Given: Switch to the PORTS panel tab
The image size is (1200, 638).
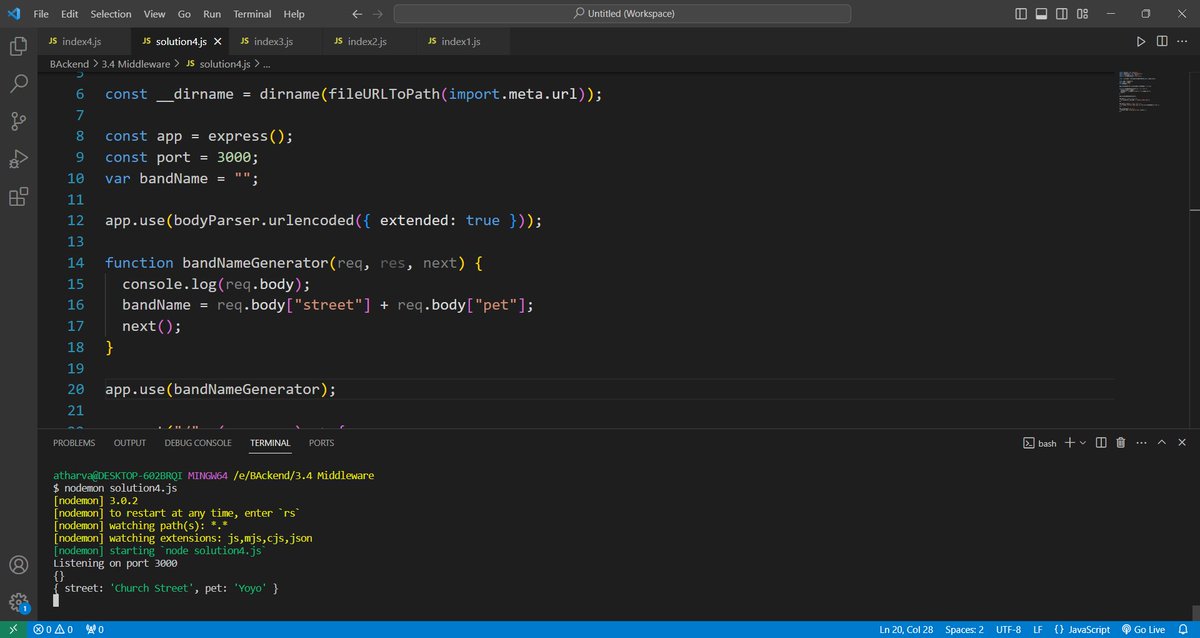Looking at the screenshot, I should coord(321,442).
